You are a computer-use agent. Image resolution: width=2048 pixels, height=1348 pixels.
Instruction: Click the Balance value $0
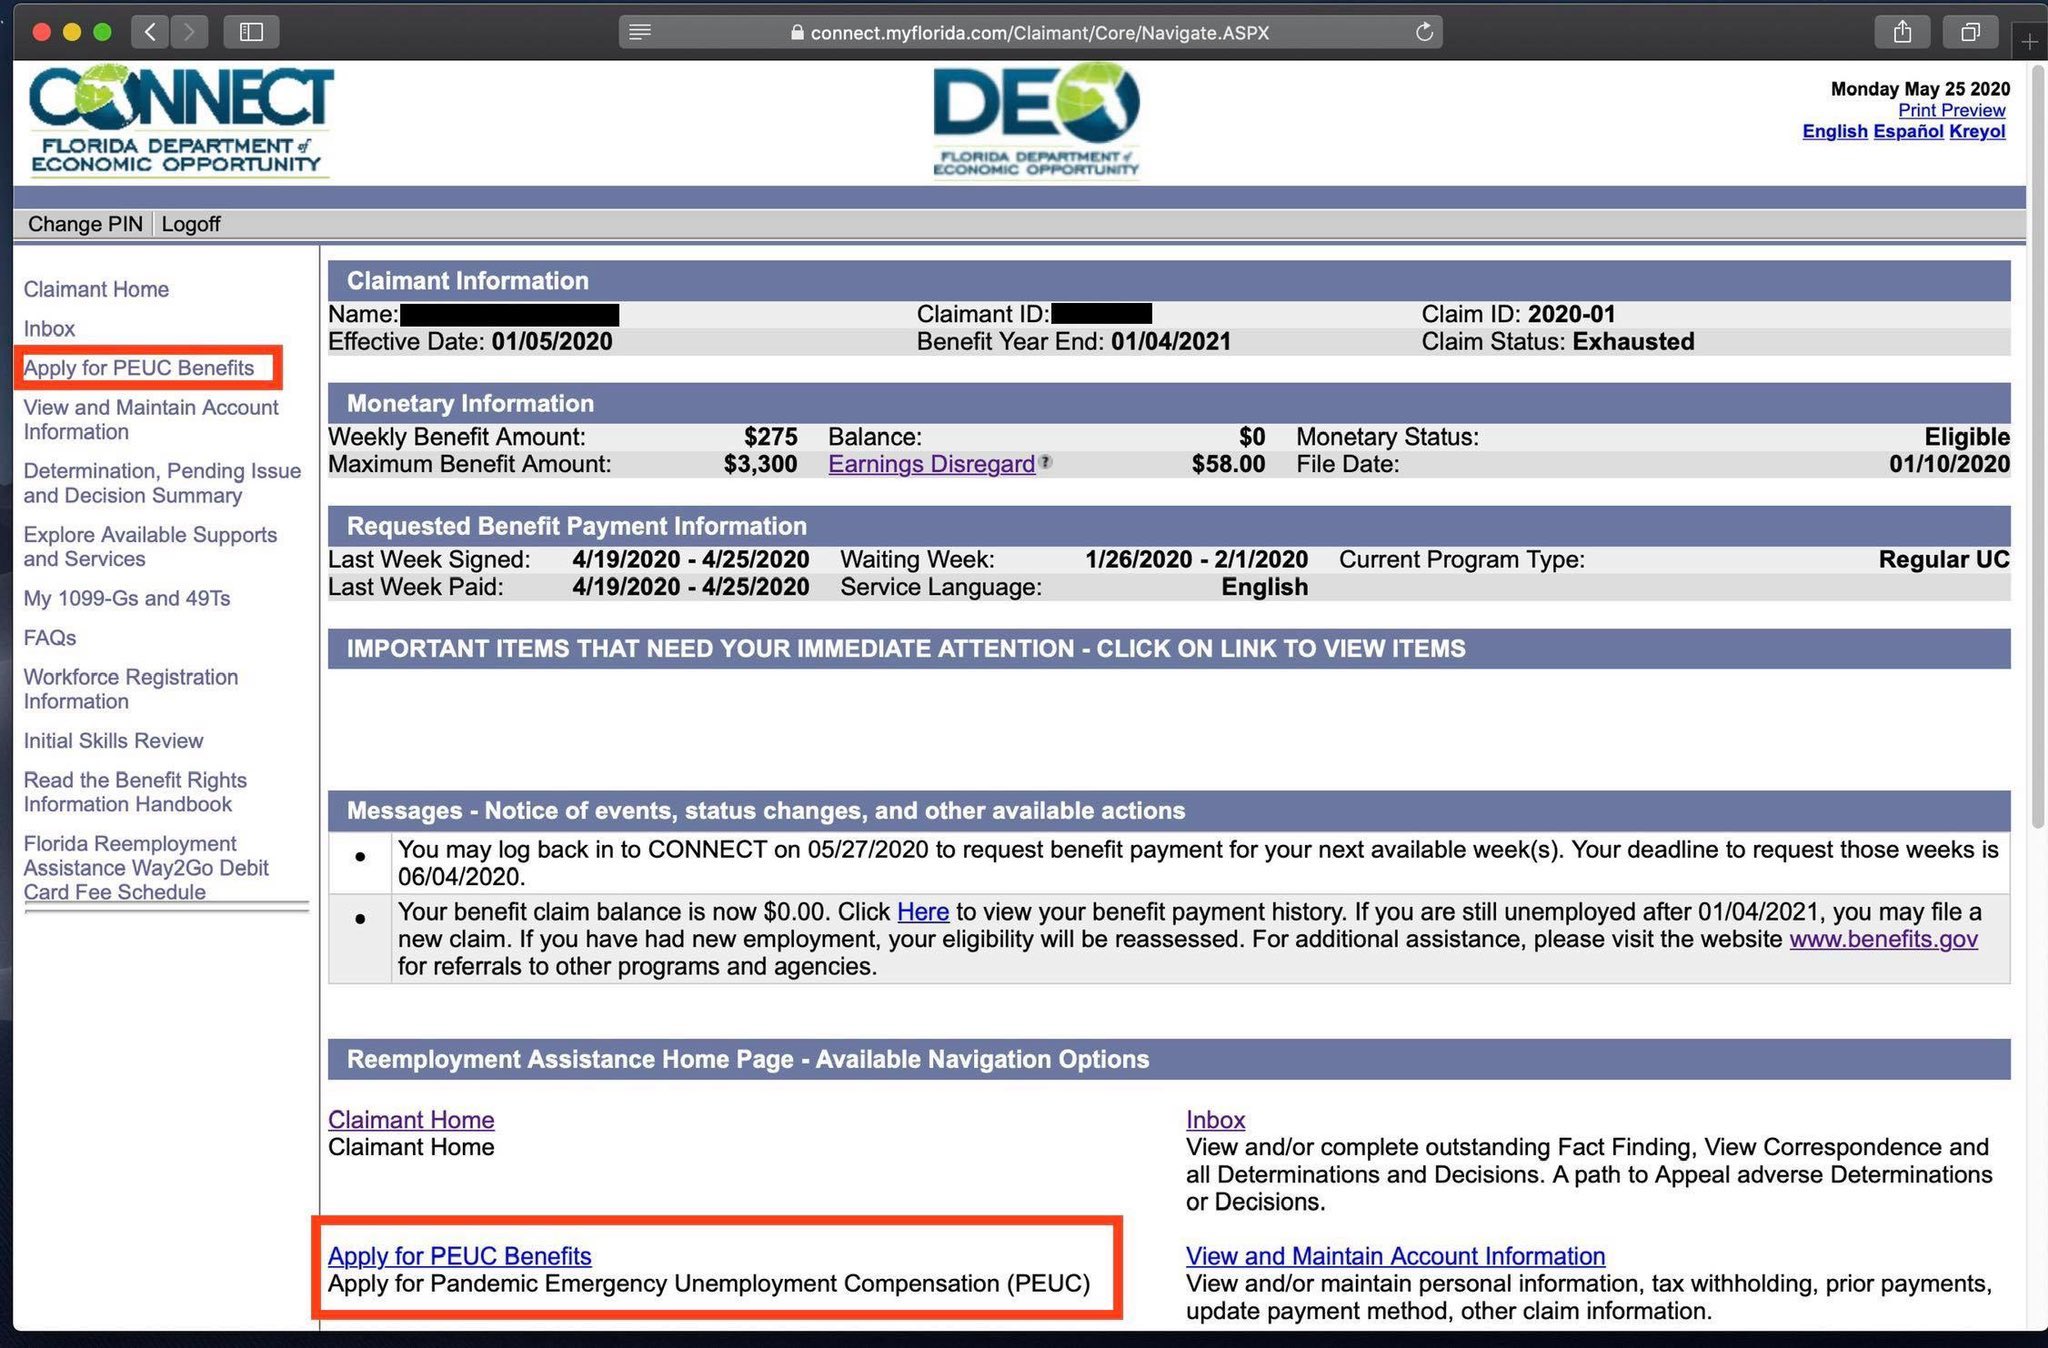point(1252,437)
